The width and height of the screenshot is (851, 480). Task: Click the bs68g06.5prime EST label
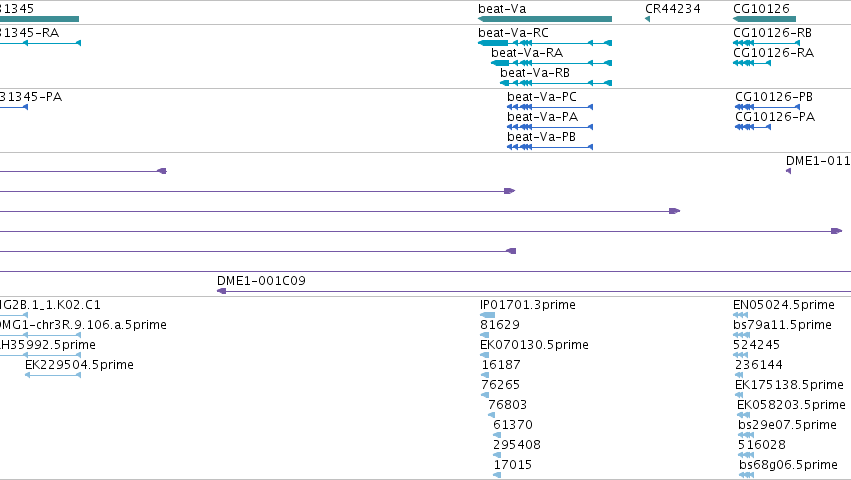[788, 465]
